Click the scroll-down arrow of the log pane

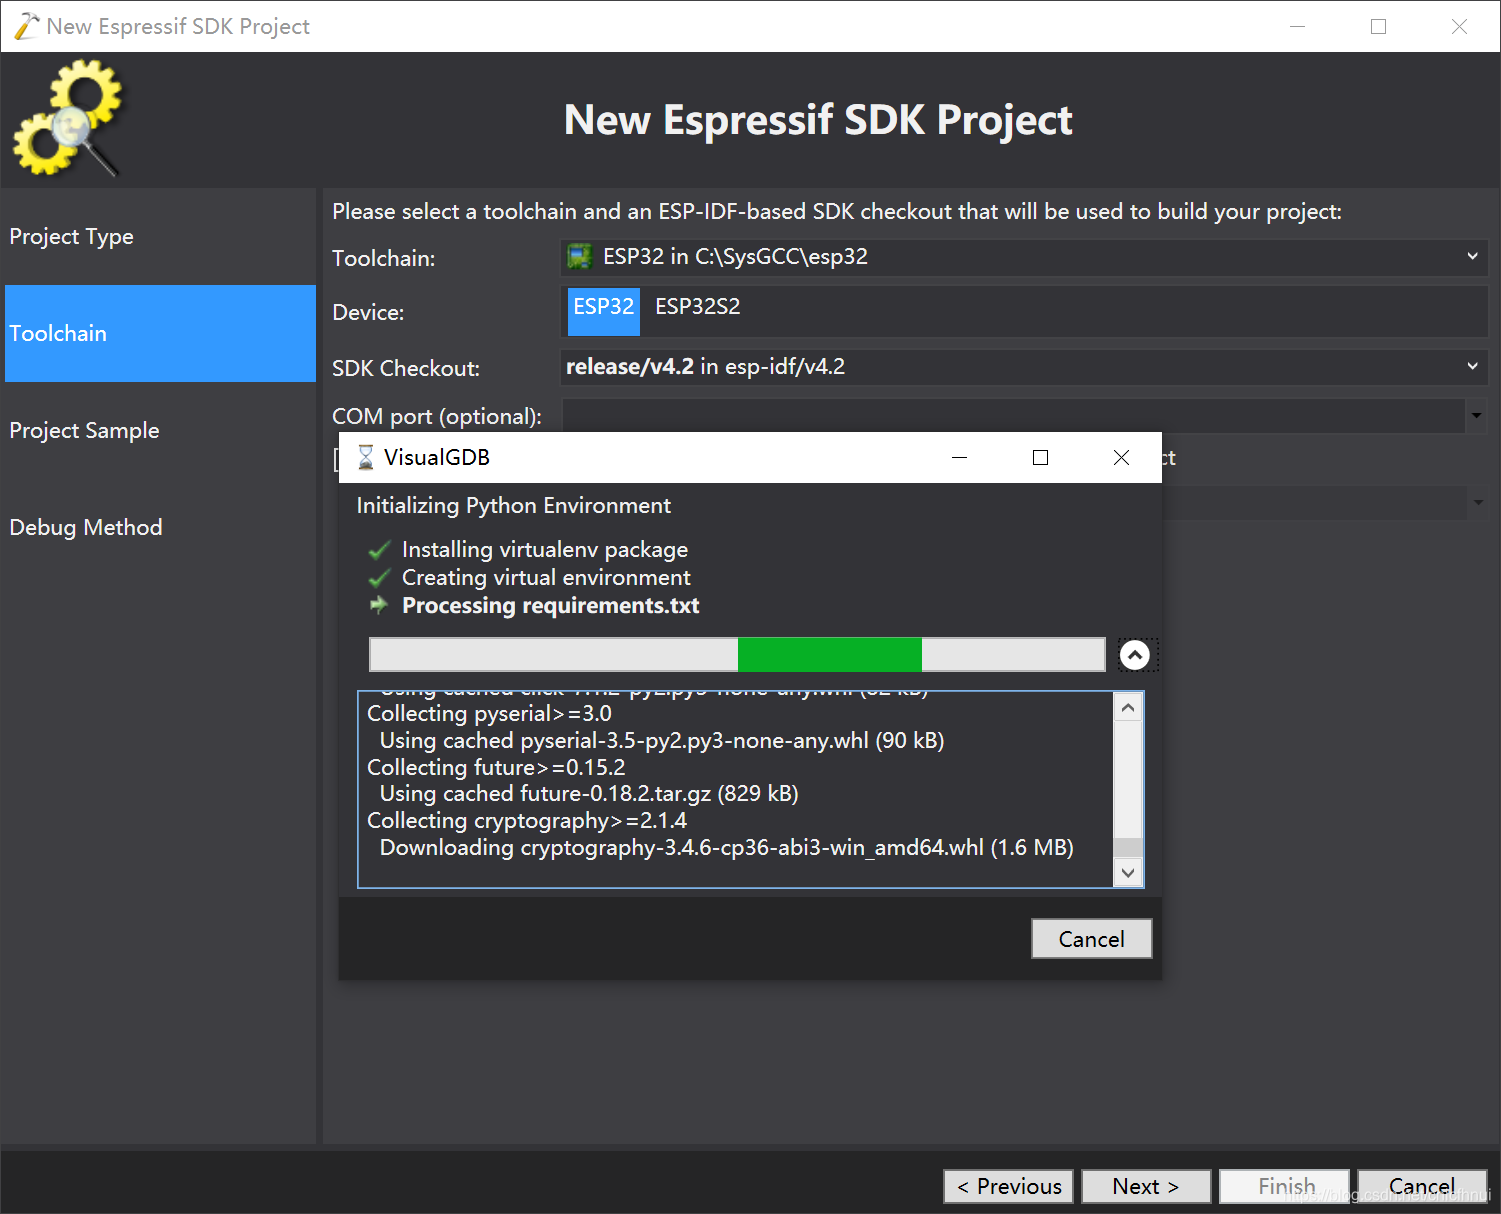click(1127, 872)
